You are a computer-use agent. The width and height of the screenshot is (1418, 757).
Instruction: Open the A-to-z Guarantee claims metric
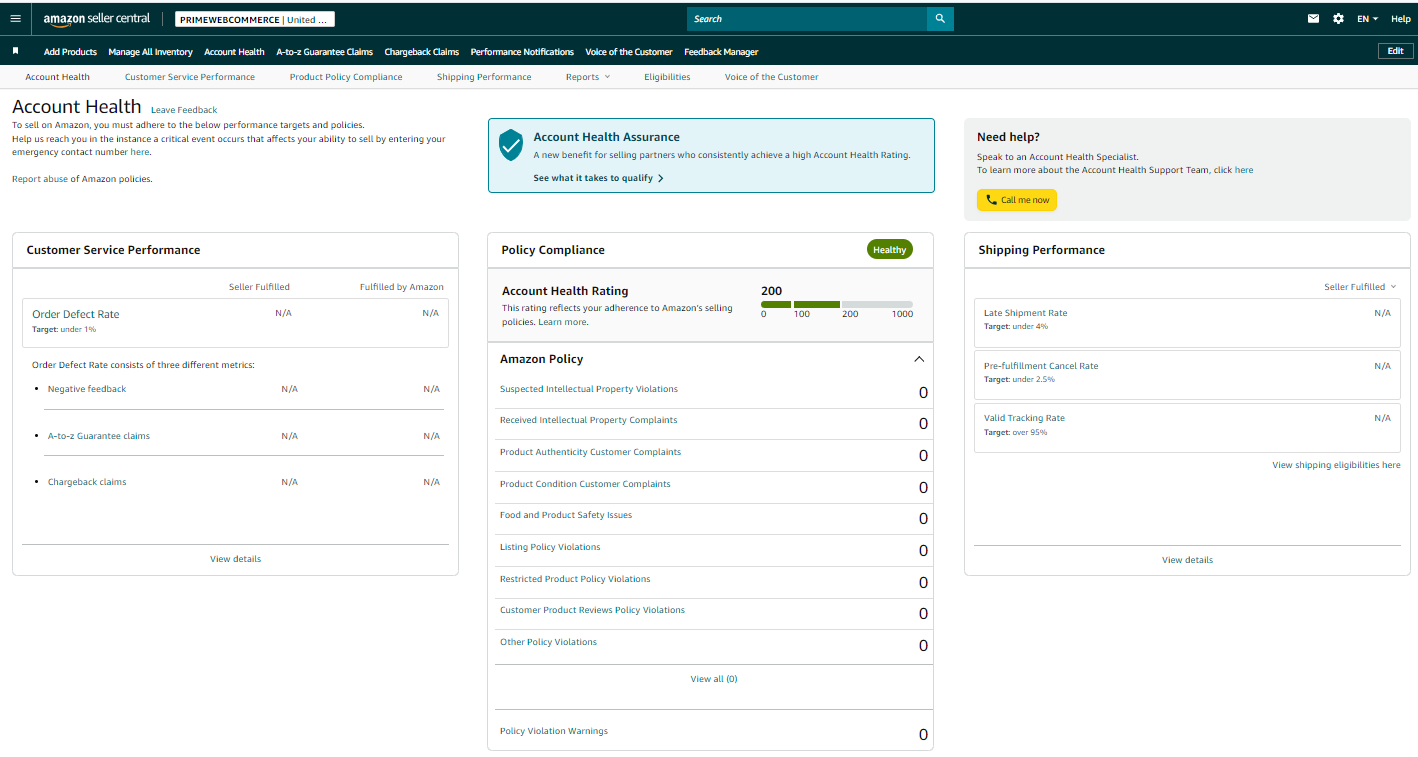99,436
